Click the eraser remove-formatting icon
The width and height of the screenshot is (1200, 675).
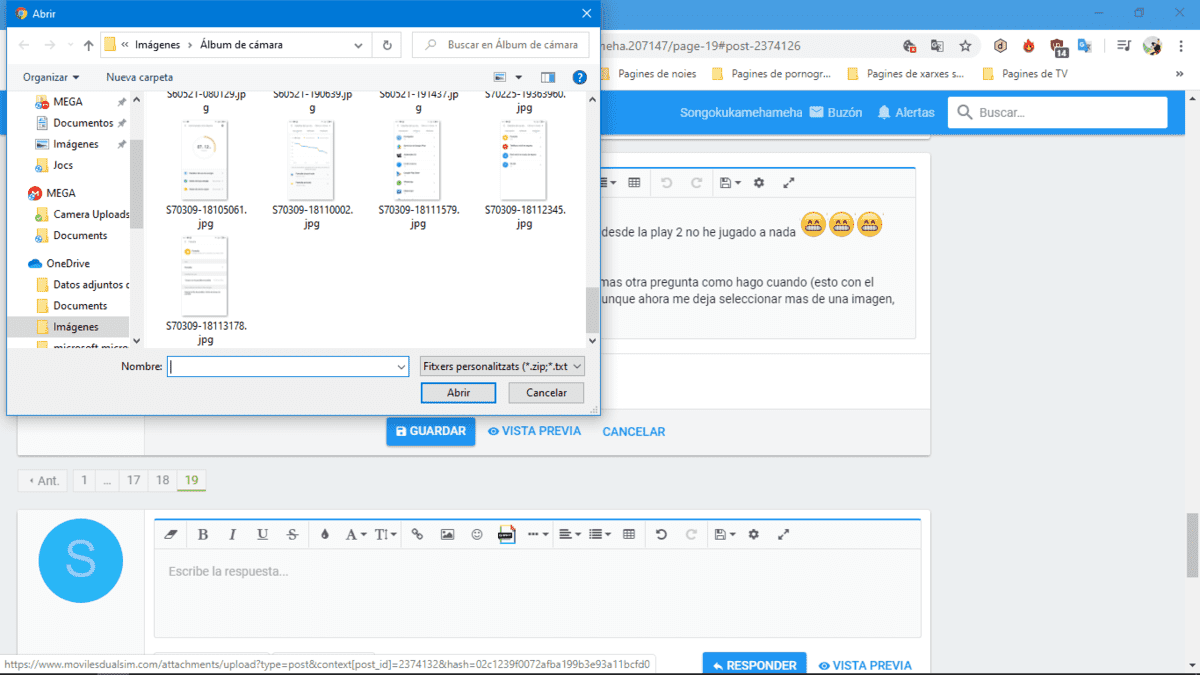coord(170,535)
